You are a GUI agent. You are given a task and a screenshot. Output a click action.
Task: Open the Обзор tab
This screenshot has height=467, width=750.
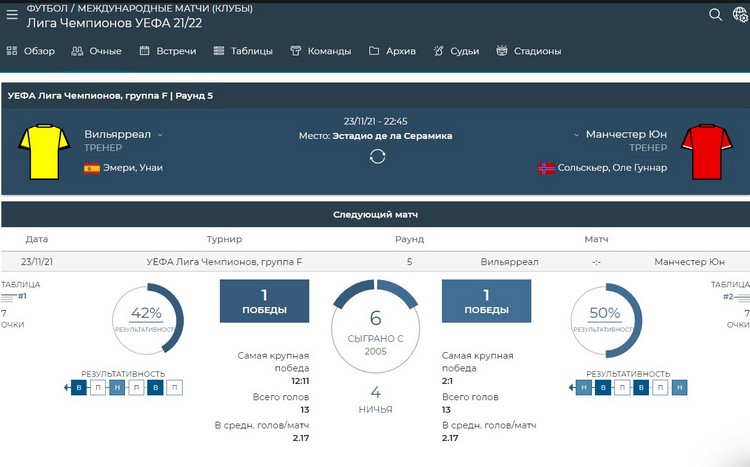click(x=31, y=51)
